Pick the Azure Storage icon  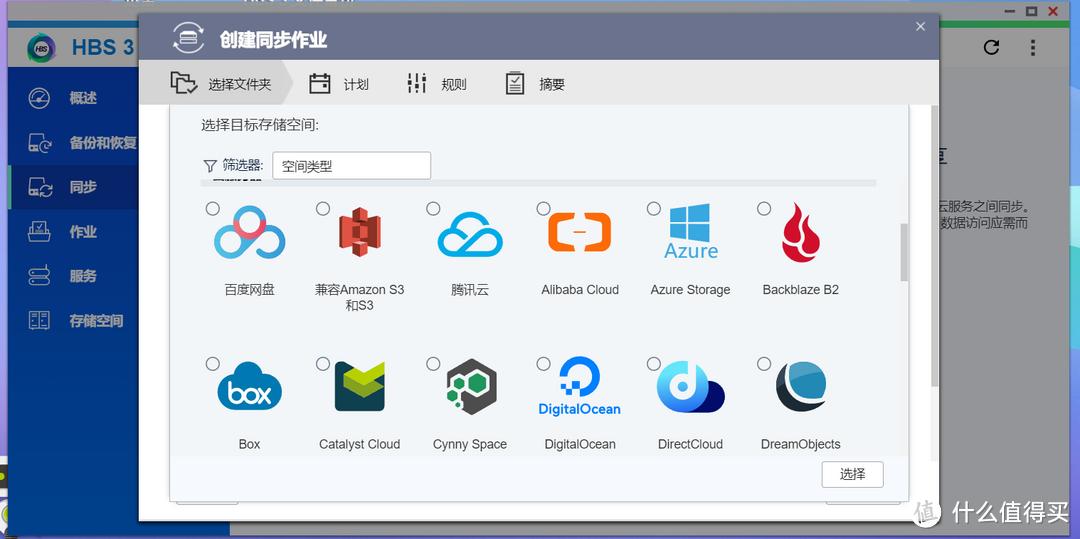(x=690, y=232)
